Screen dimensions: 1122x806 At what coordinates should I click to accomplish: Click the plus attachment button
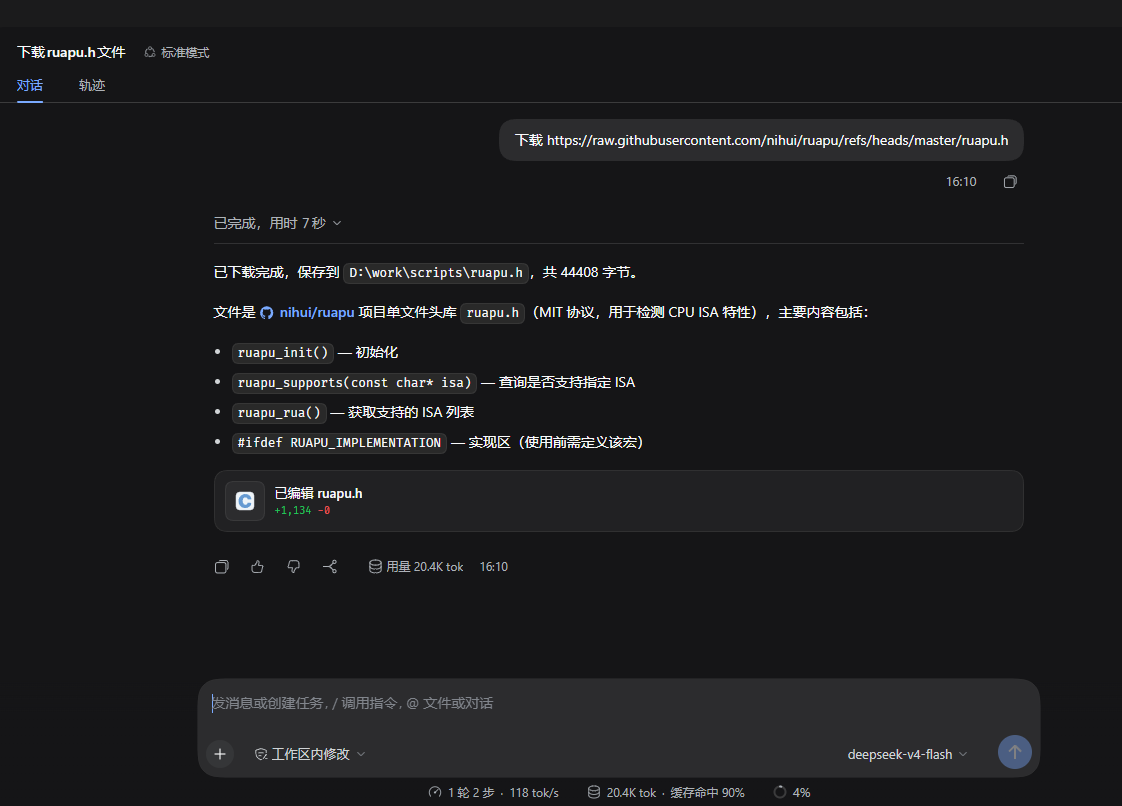click(x=220, y=754)
